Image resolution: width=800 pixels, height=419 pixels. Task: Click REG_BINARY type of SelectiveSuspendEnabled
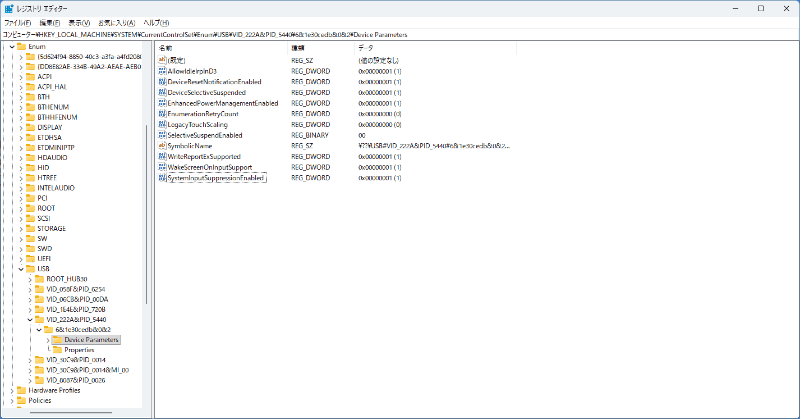coord(310,135)
